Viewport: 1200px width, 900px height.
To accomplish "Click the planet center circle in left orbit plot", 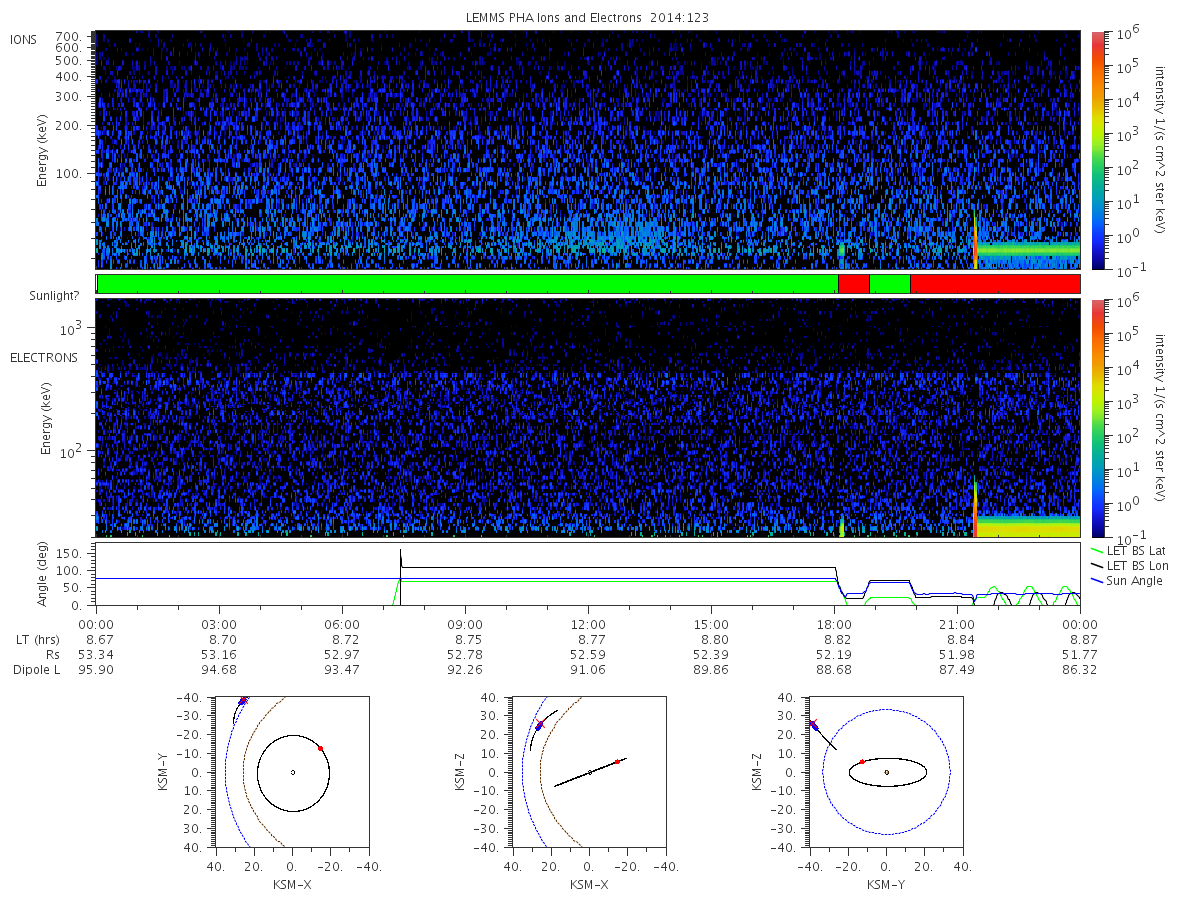I will 292,772.
